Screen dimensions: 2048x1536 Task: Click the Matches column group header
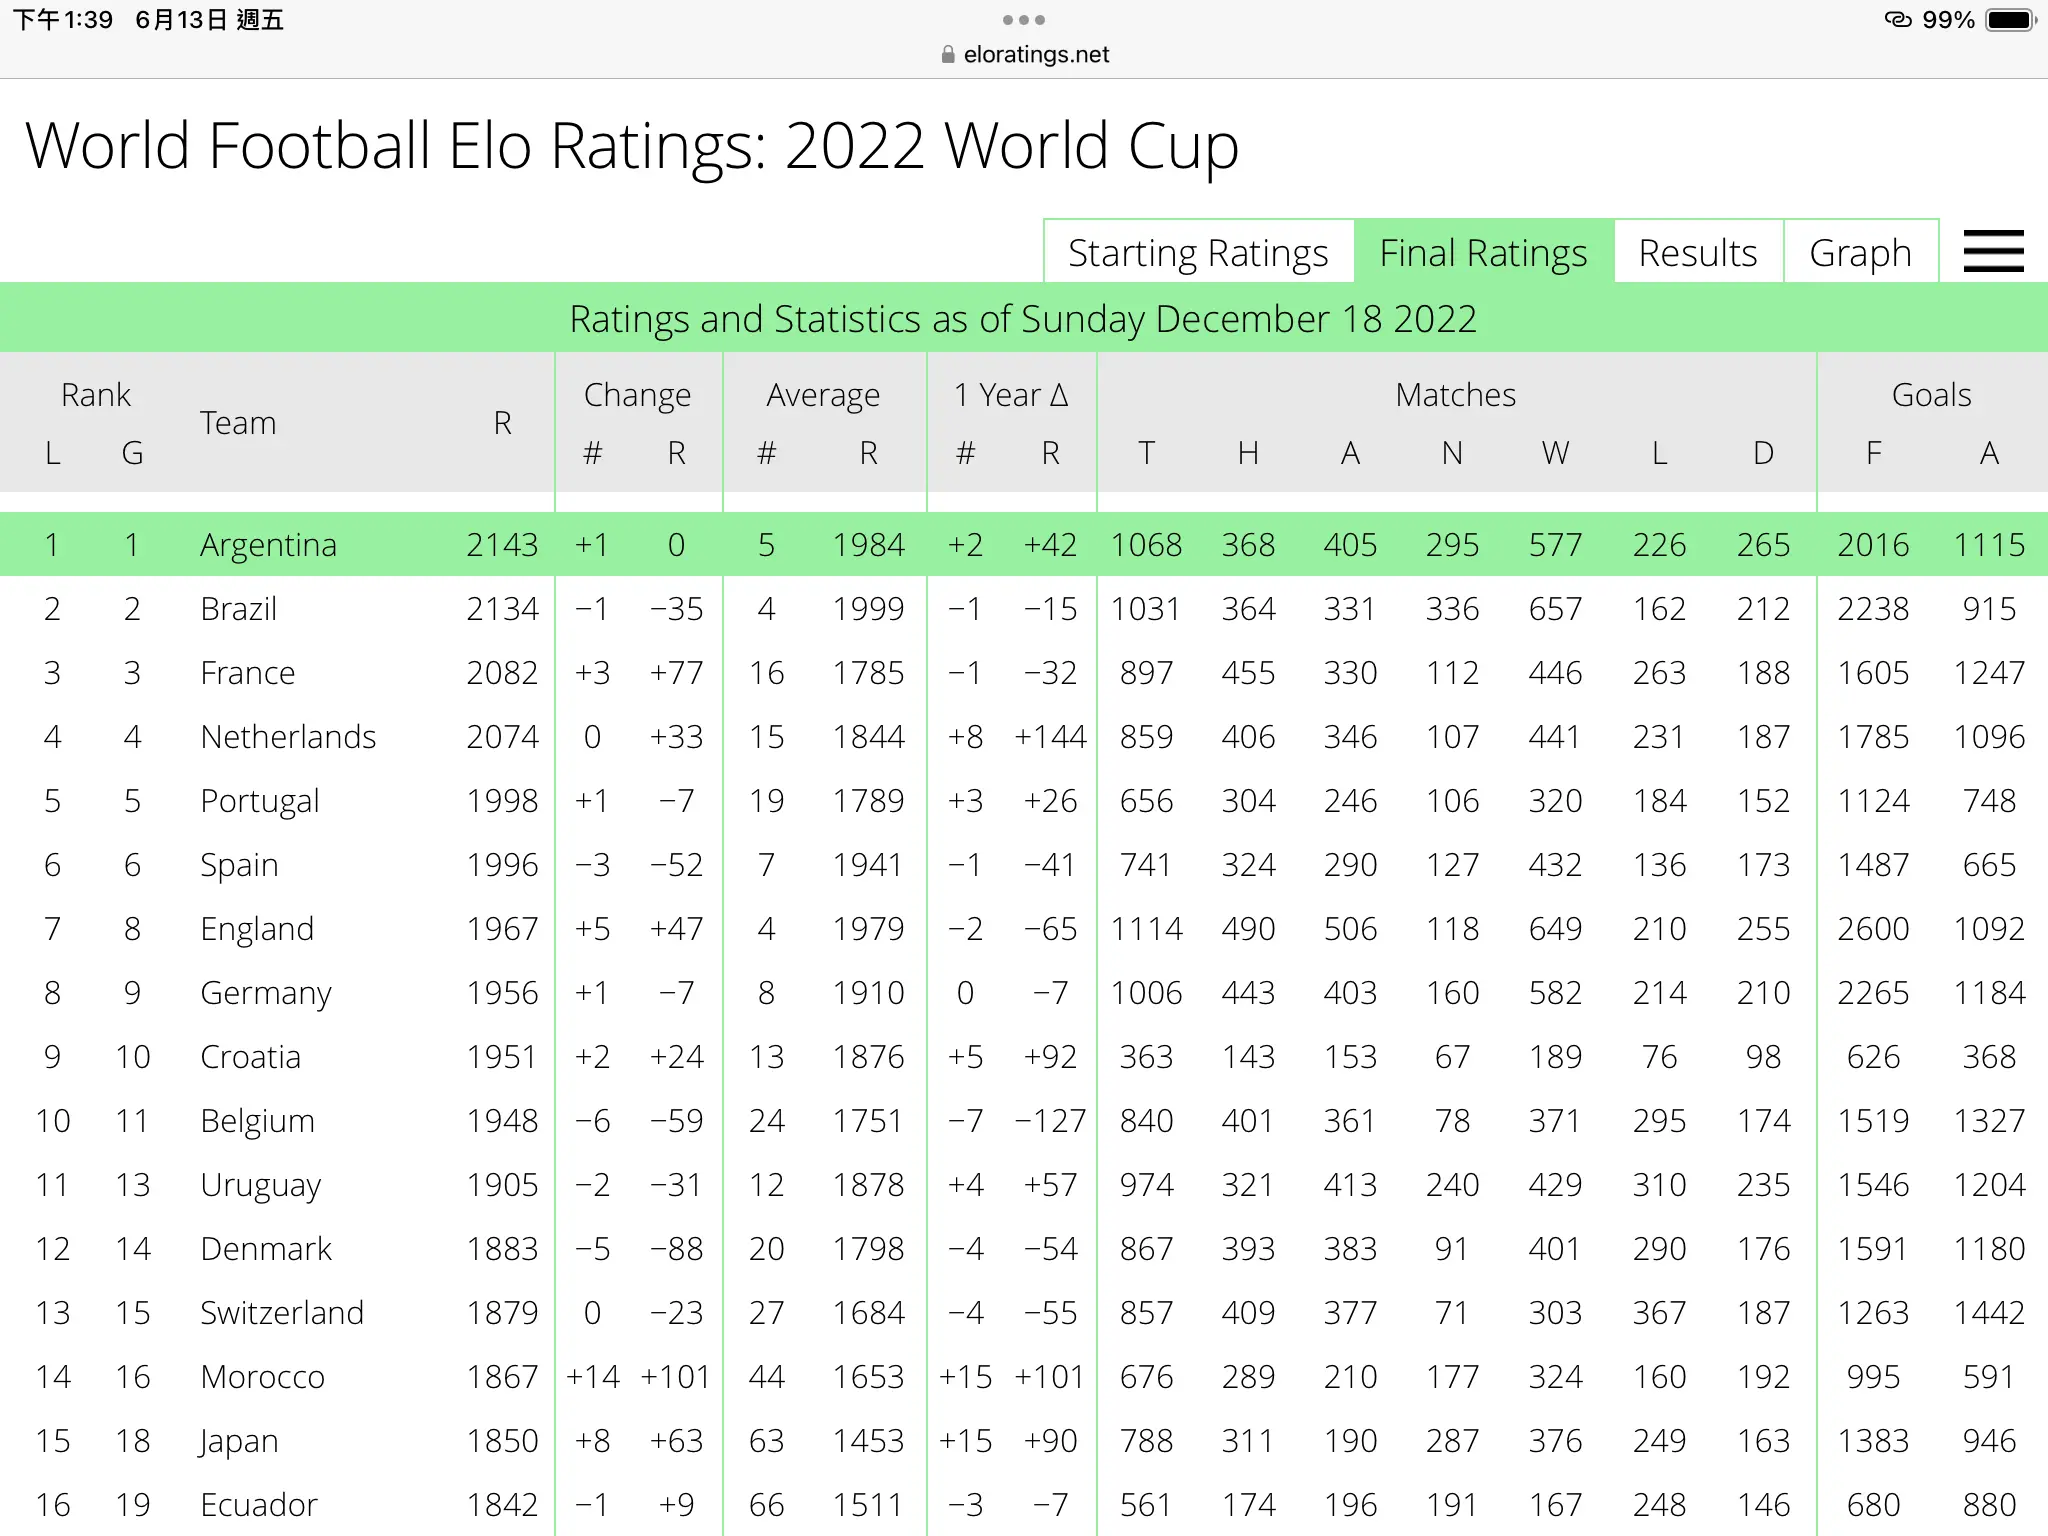[1456, 395]
